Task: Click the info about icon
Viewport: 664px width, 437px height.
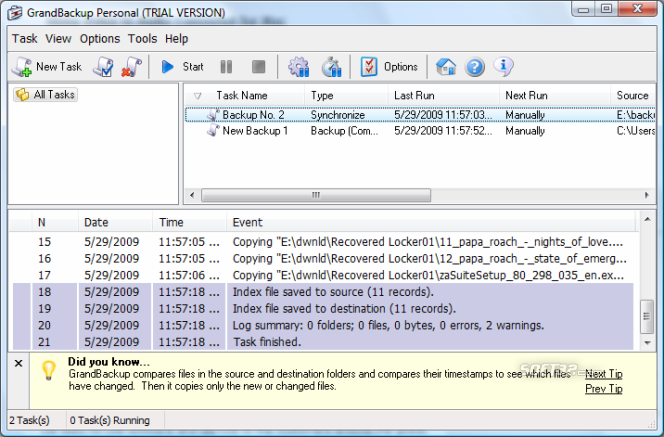Action: click(504, 66)
